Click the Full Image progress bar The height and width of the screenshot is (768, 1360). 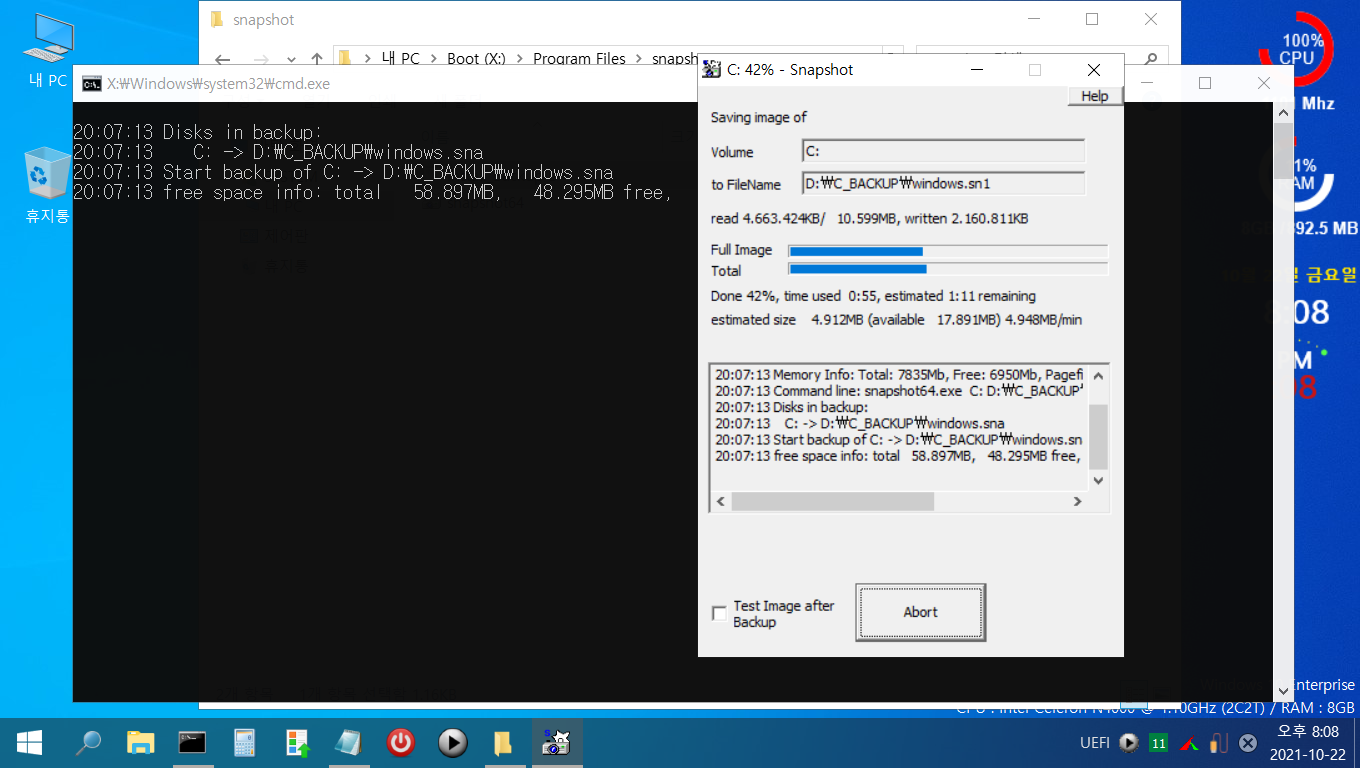click(x=948, y=251)
